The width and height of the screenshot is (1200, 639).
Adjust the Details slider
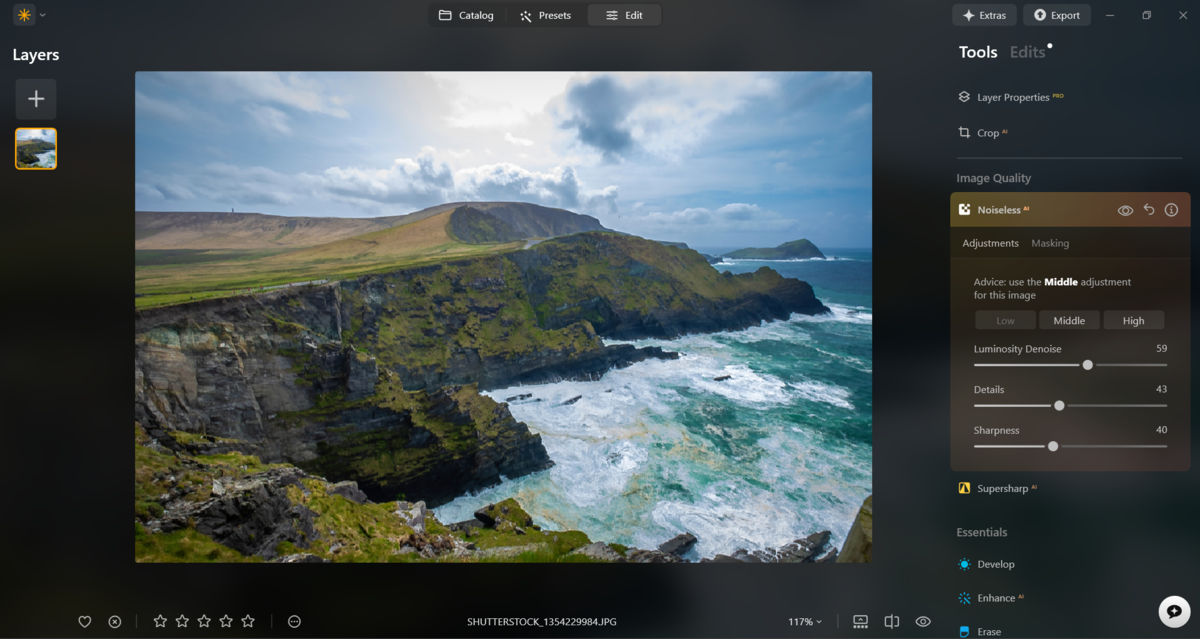pos(1059,406)
